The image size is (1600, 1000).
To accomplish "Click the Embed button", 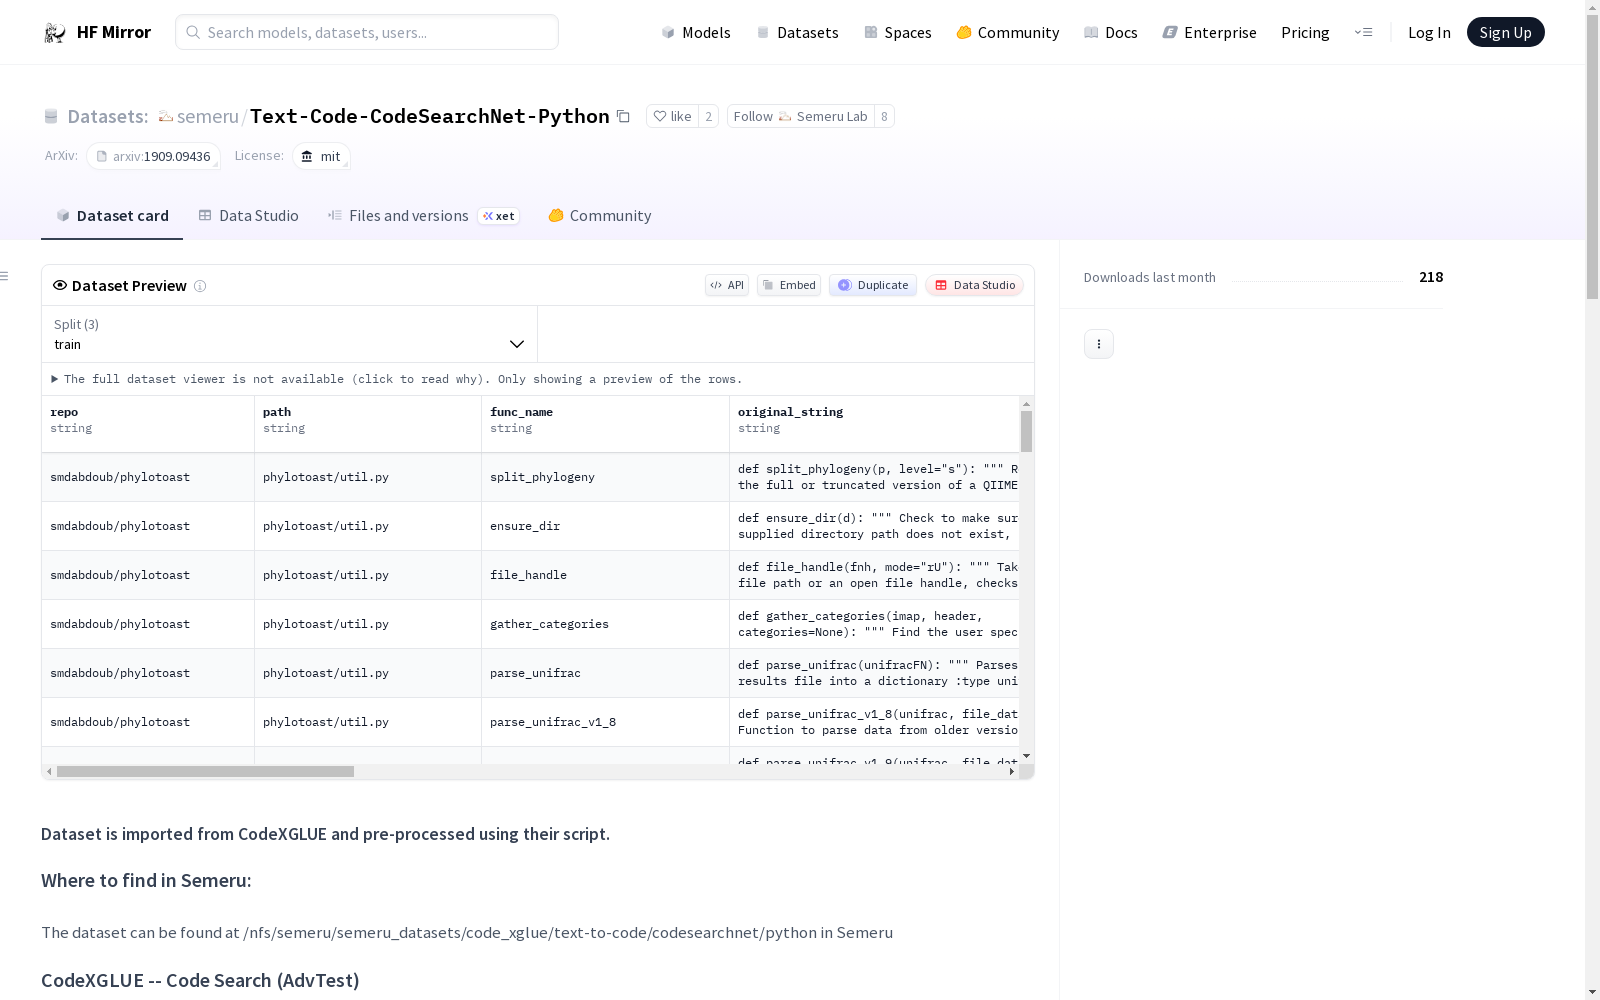I will [789, 285].
